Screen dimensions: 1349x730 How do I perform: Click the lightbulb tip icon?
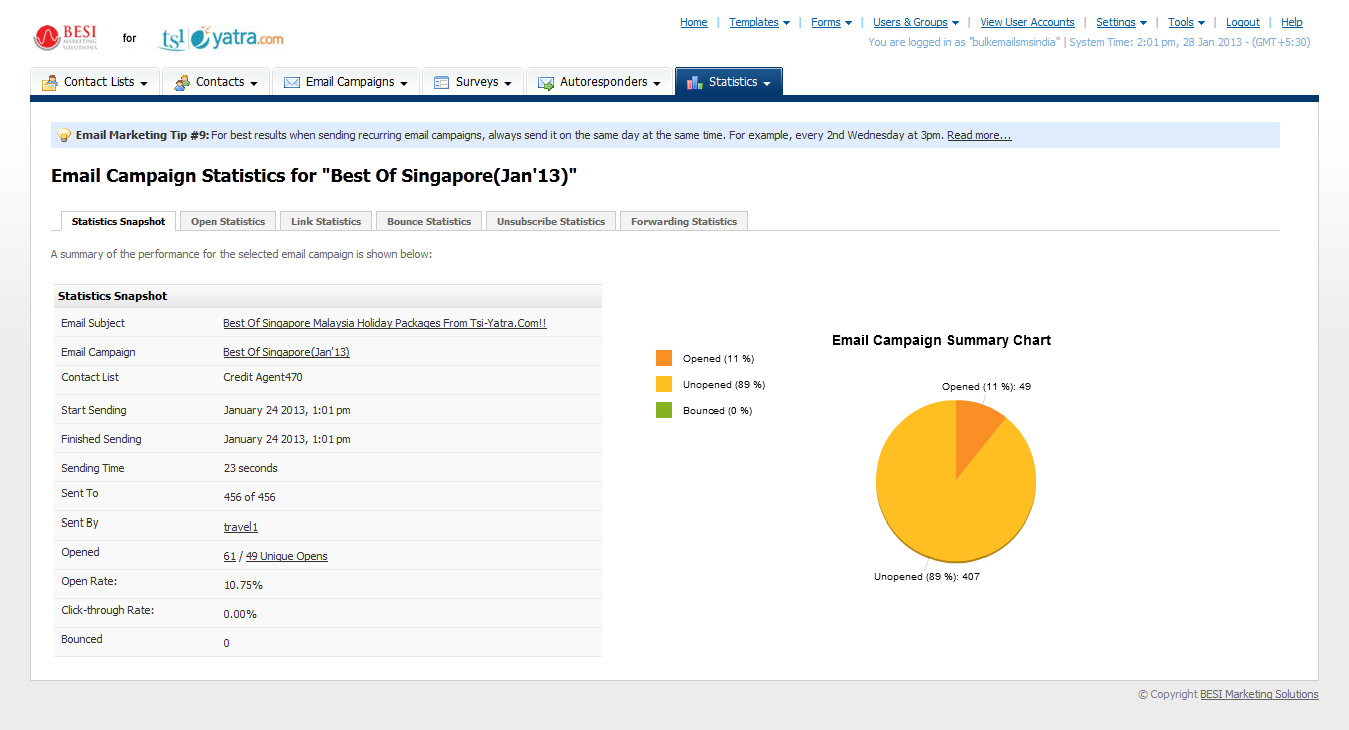point(64,135)
